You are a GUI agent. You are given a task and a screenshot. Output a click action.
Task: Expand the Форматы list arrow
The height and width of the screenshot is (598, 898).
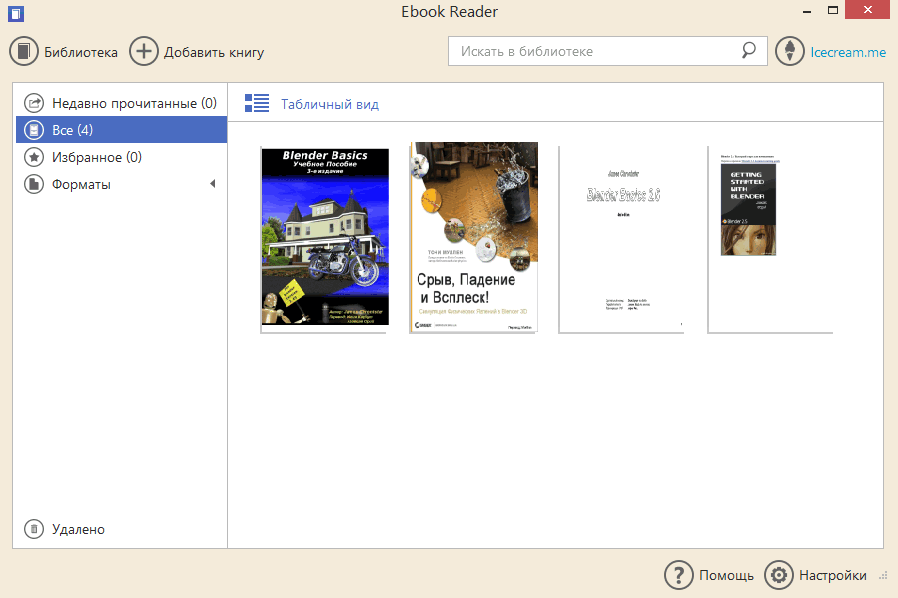212,184
